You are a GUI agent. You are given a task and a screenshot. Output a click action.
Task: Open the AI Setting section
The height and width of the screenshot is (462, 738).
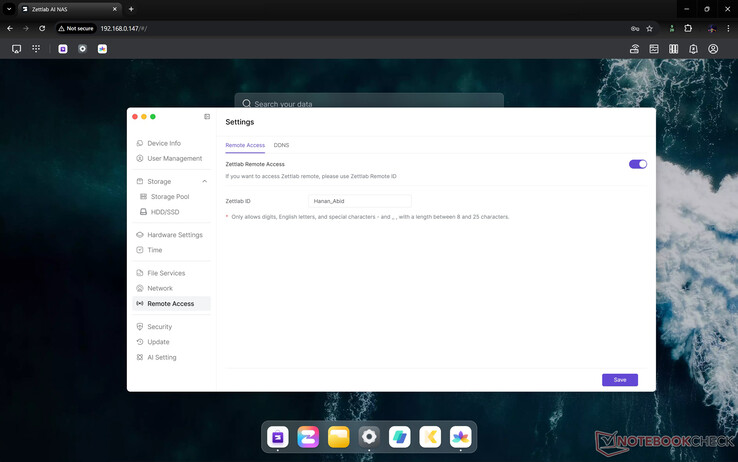click(x=161, y=357)
